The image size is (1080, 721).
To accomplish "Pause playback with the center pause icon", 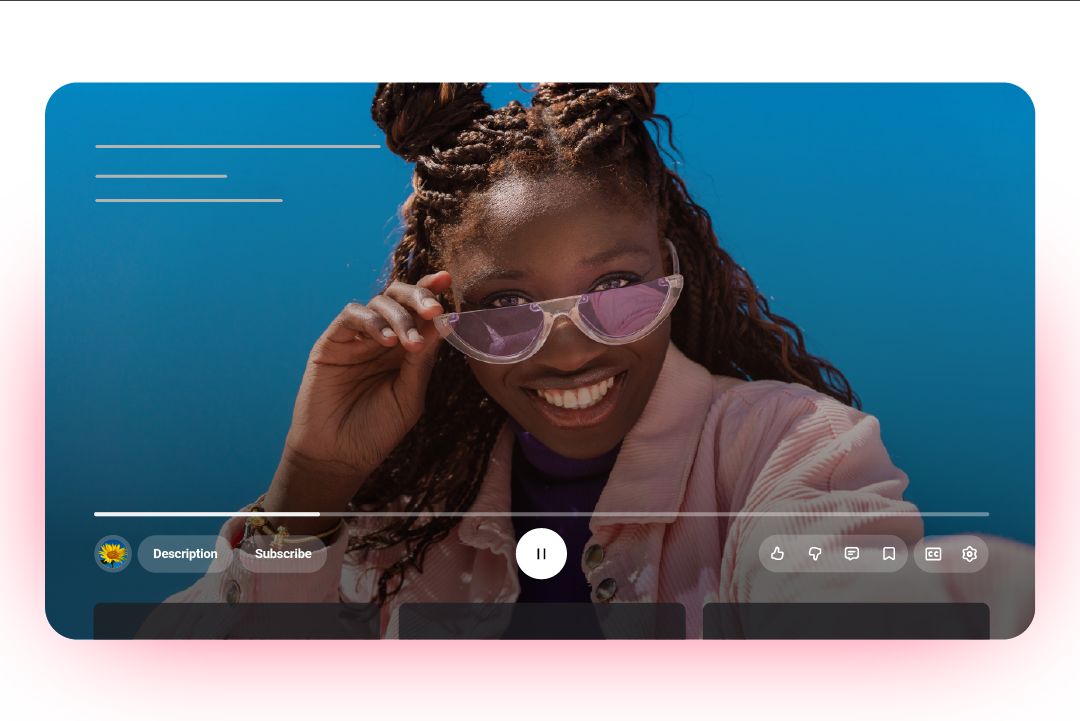I will (542, 553).
